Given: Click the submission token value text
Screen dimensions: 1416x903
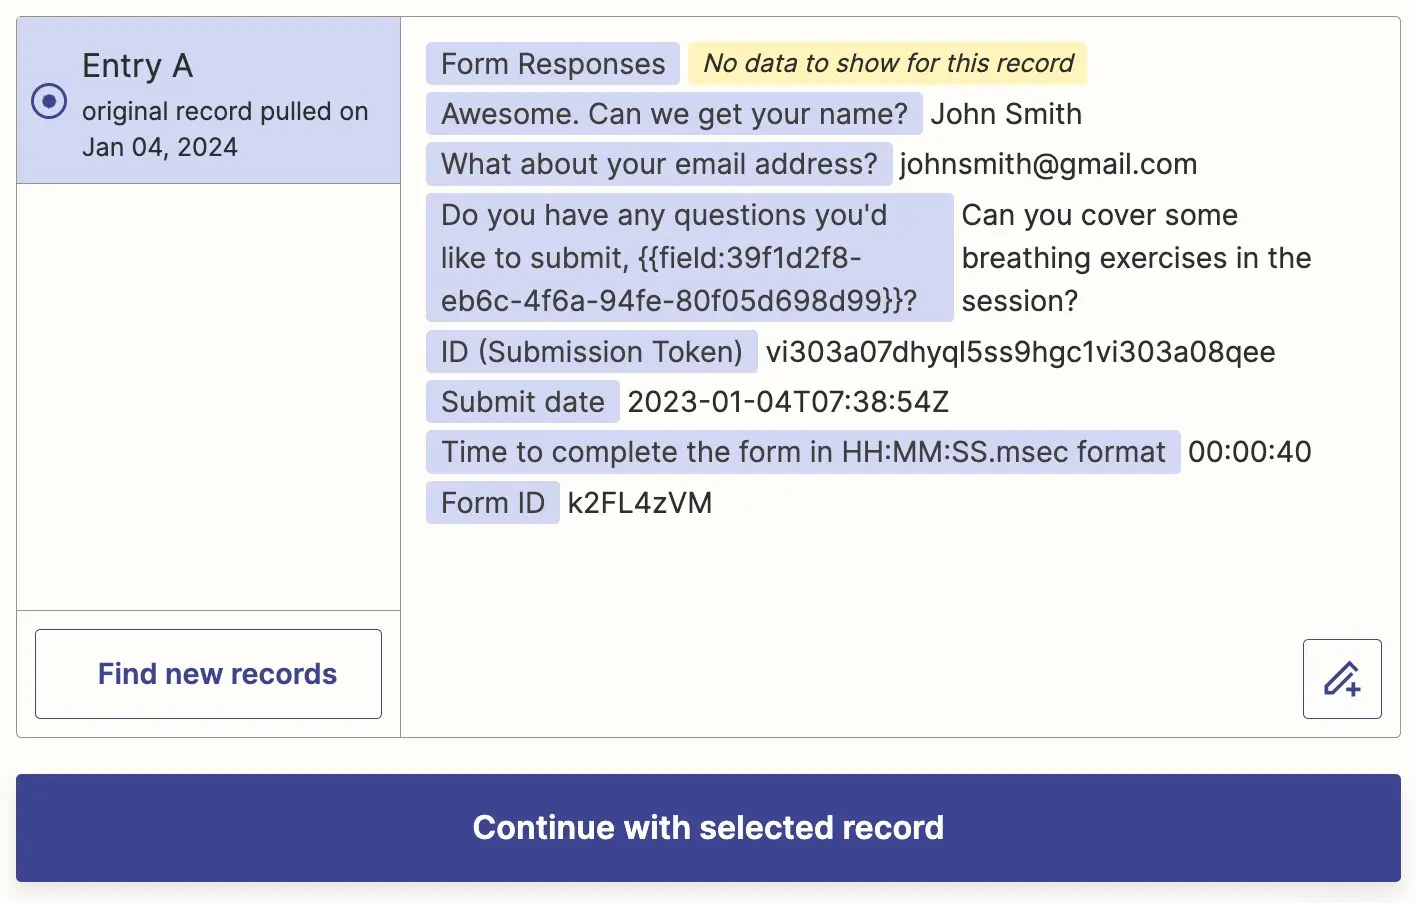Looking at the screenshot, I should [x=1020, y=352].
